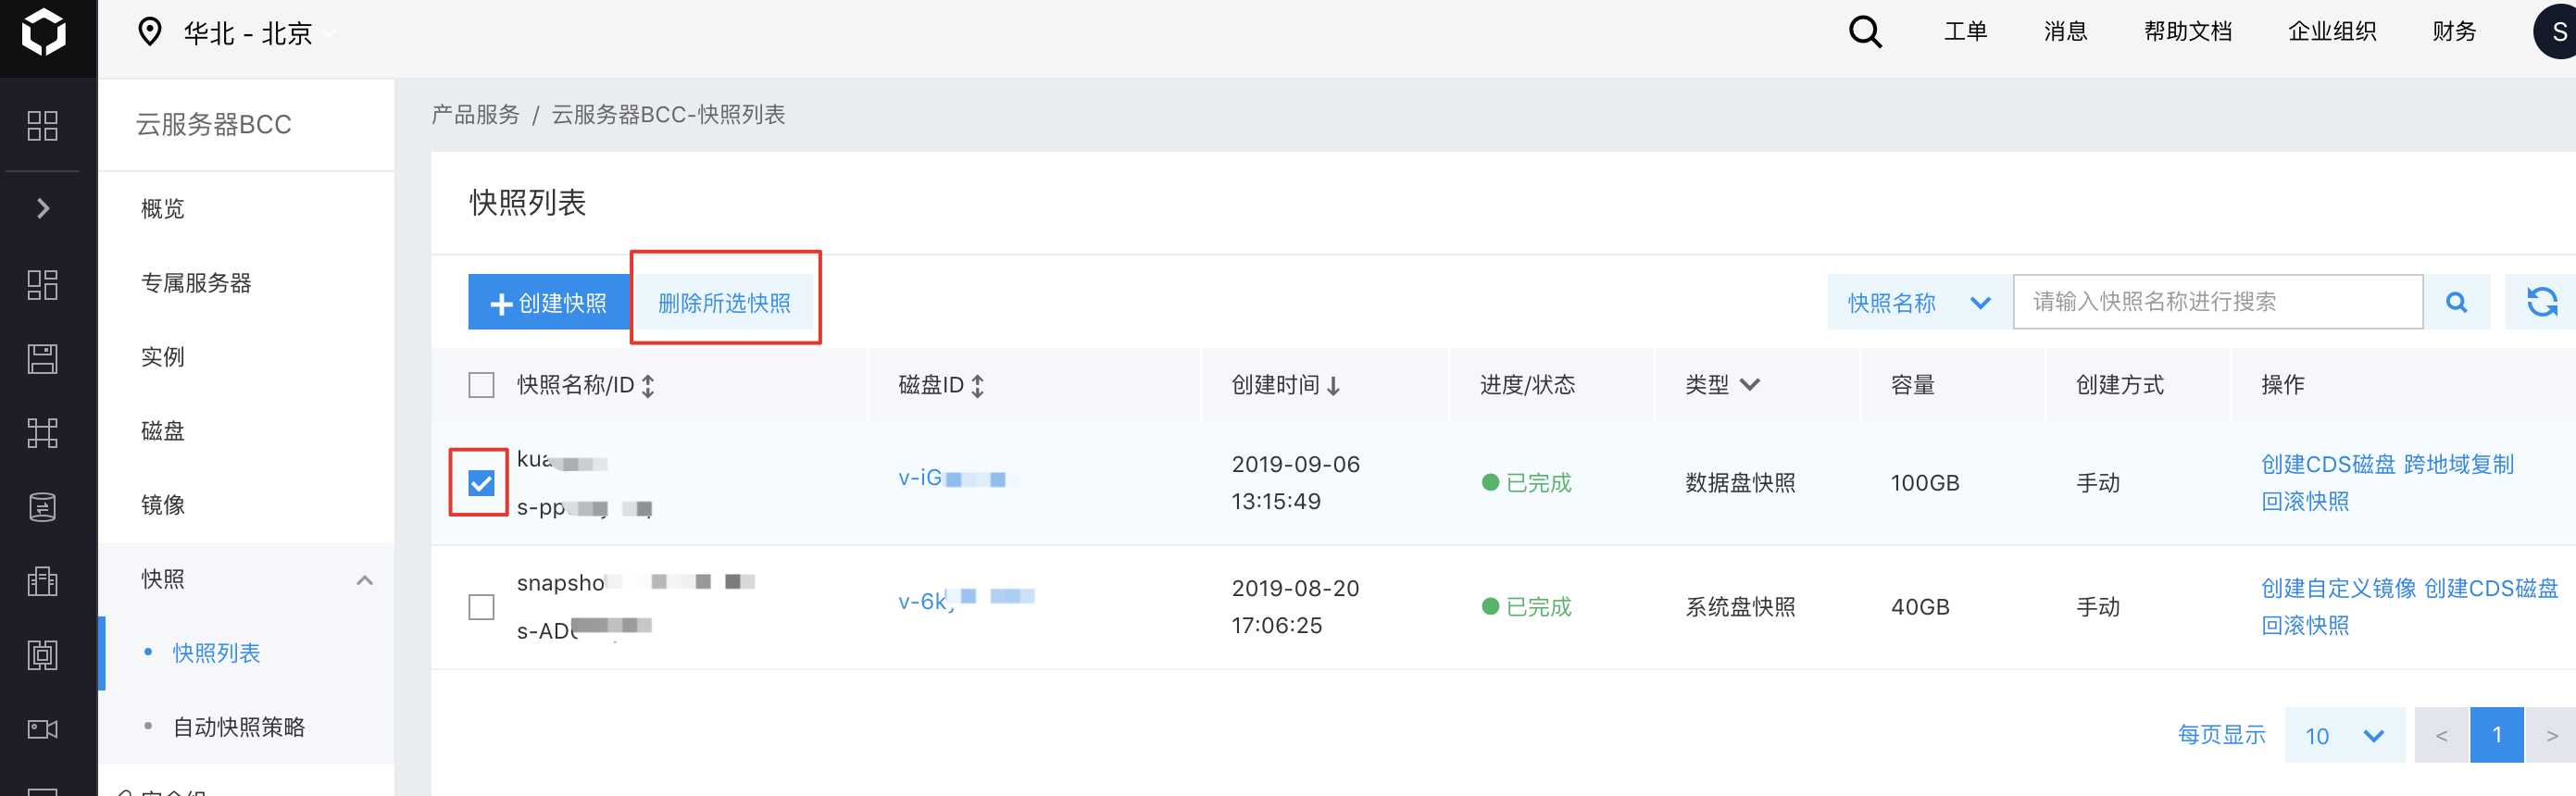Click the user avatar S
Viewport: 2576px width, 796px height.
tap(2556, 32)
